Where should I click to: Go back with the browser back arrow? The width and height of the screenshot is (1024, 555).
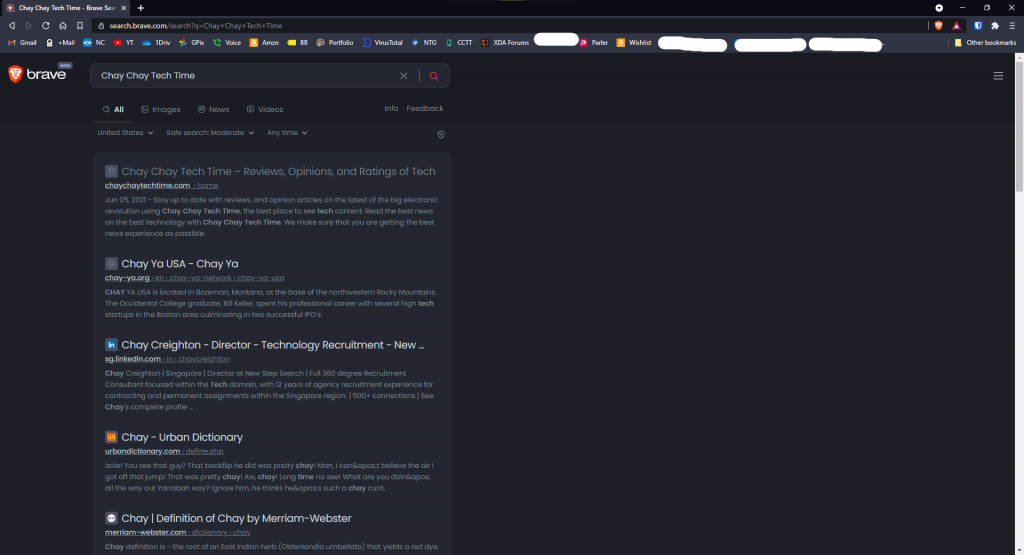tap(12, 25)
